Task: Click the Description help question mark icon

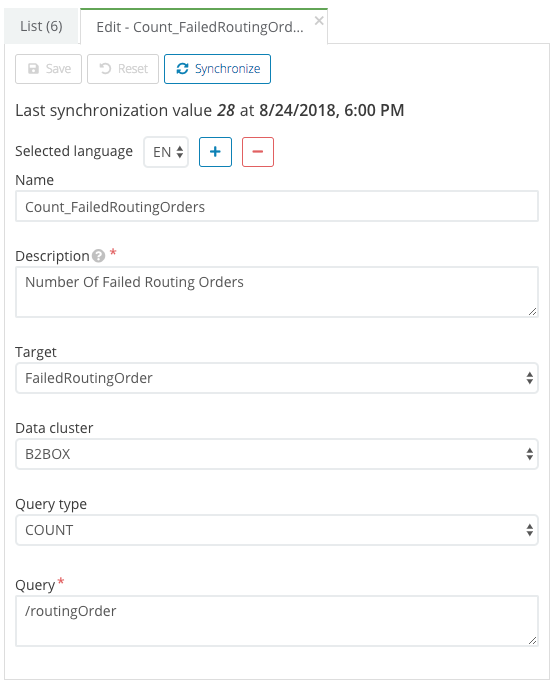Action: pos(99,256)
